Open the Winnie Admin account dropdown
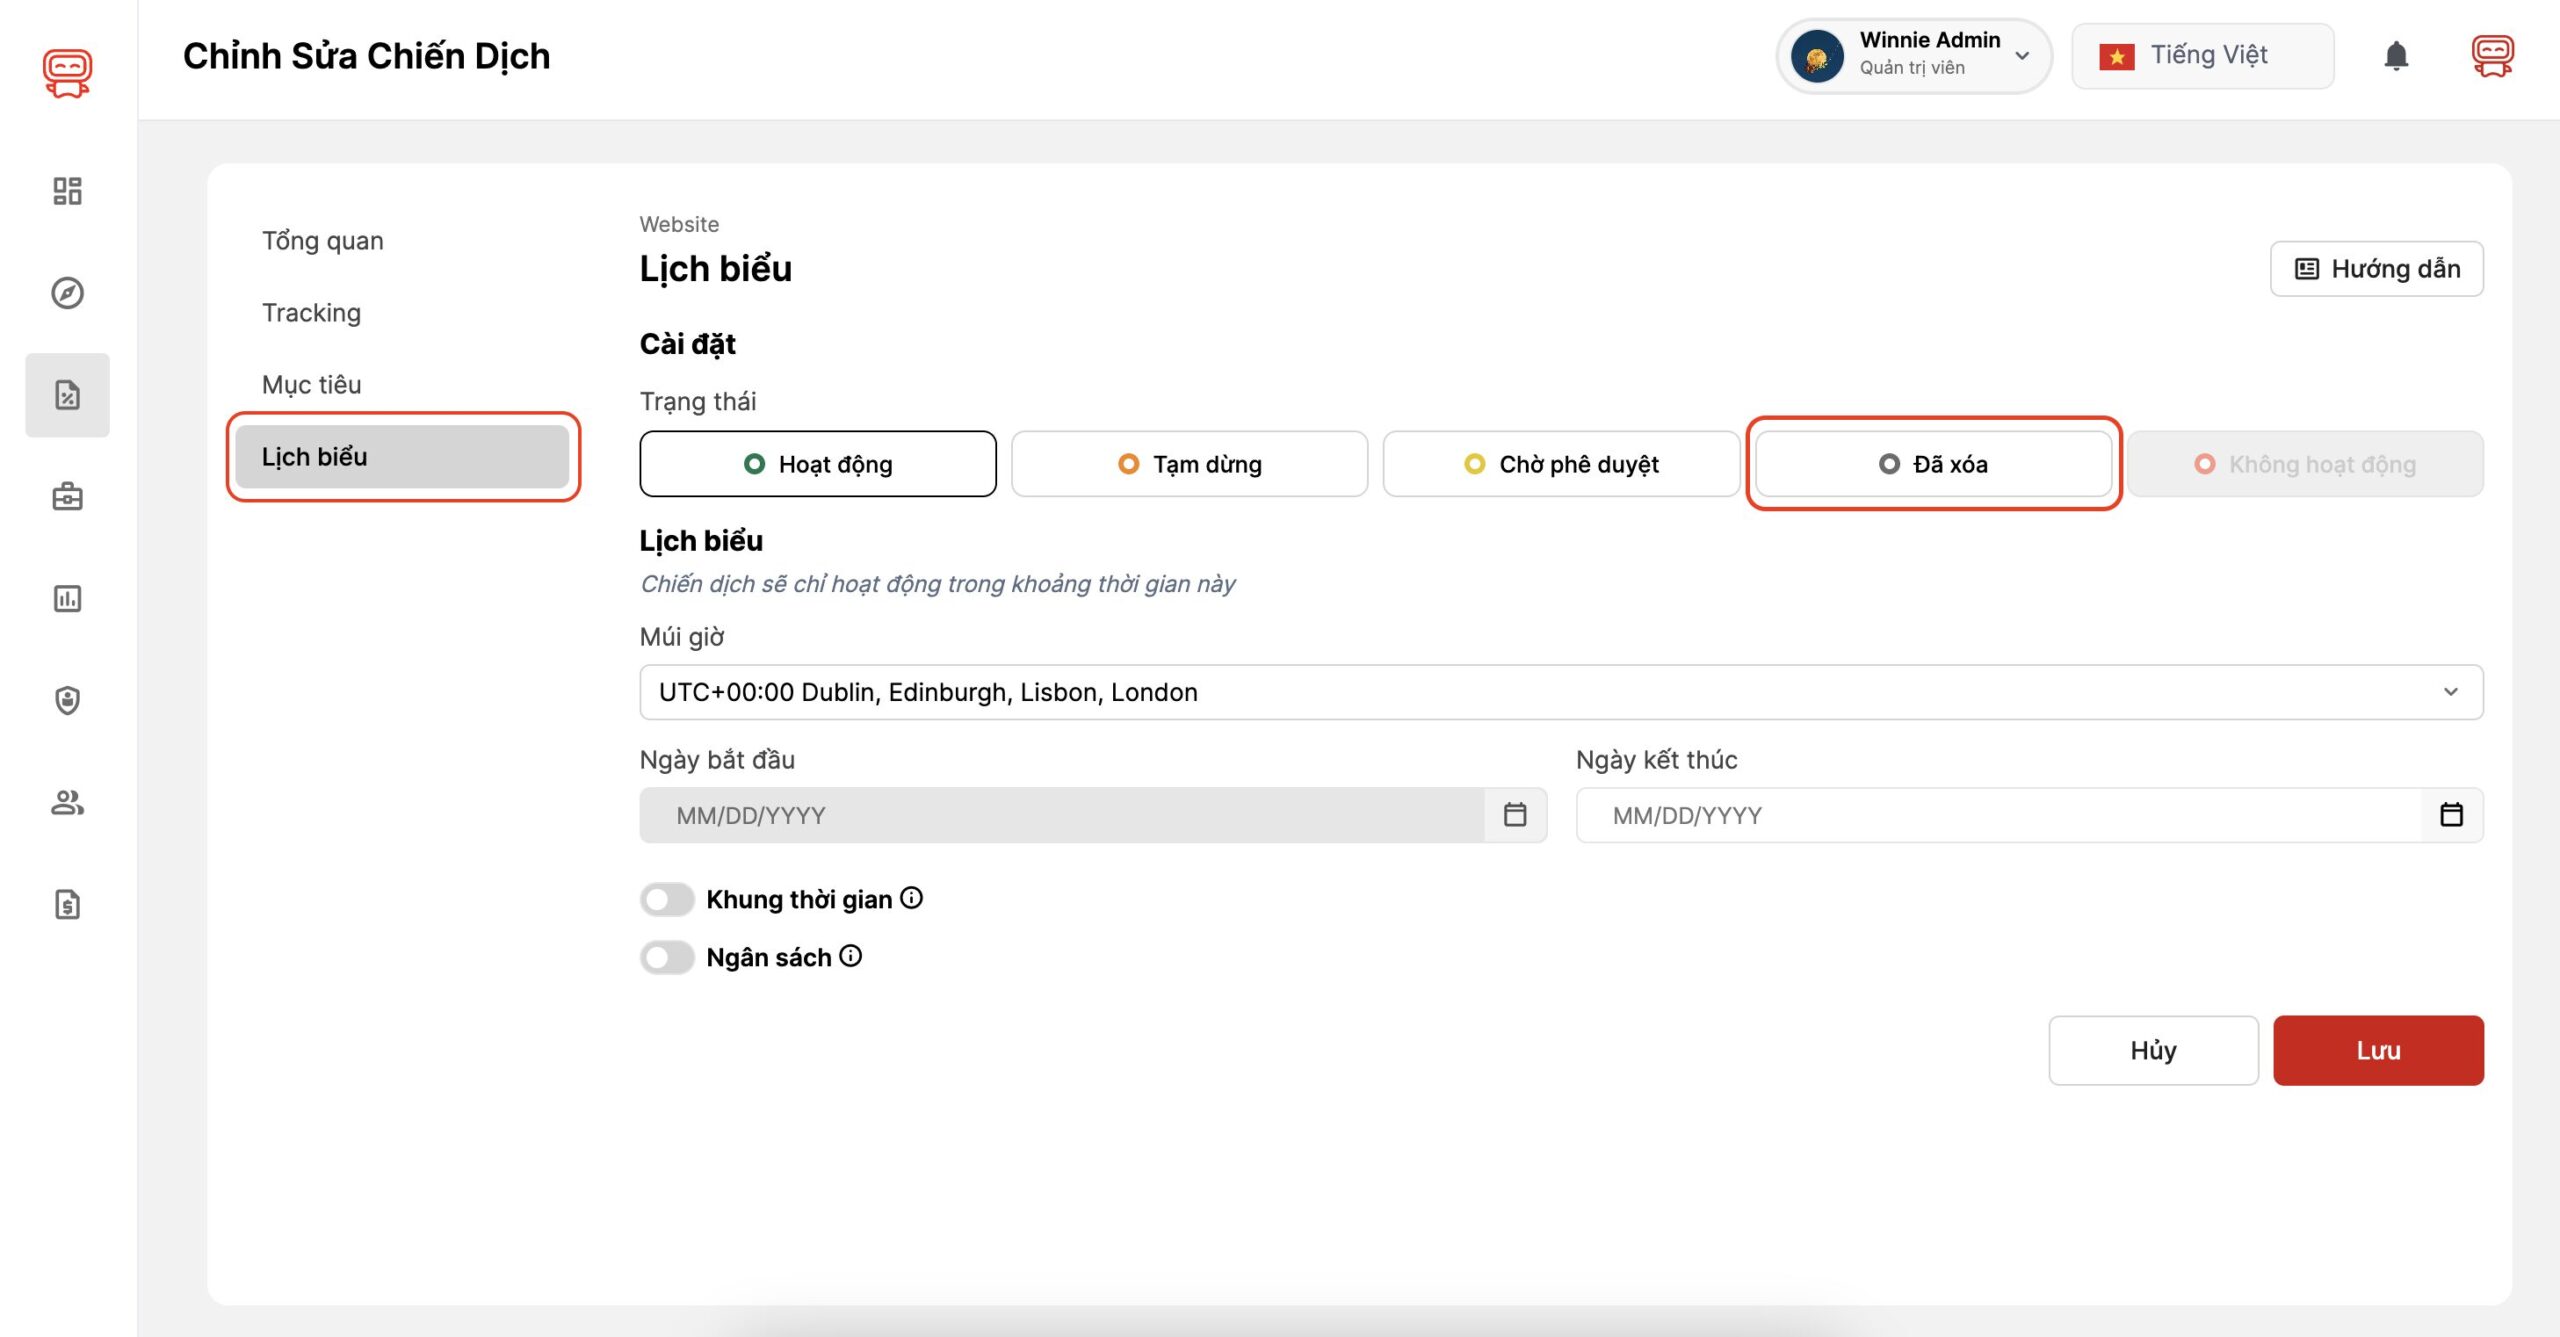The height and width of the screenshot is (1337, 2560). (x=1913, y=56)
